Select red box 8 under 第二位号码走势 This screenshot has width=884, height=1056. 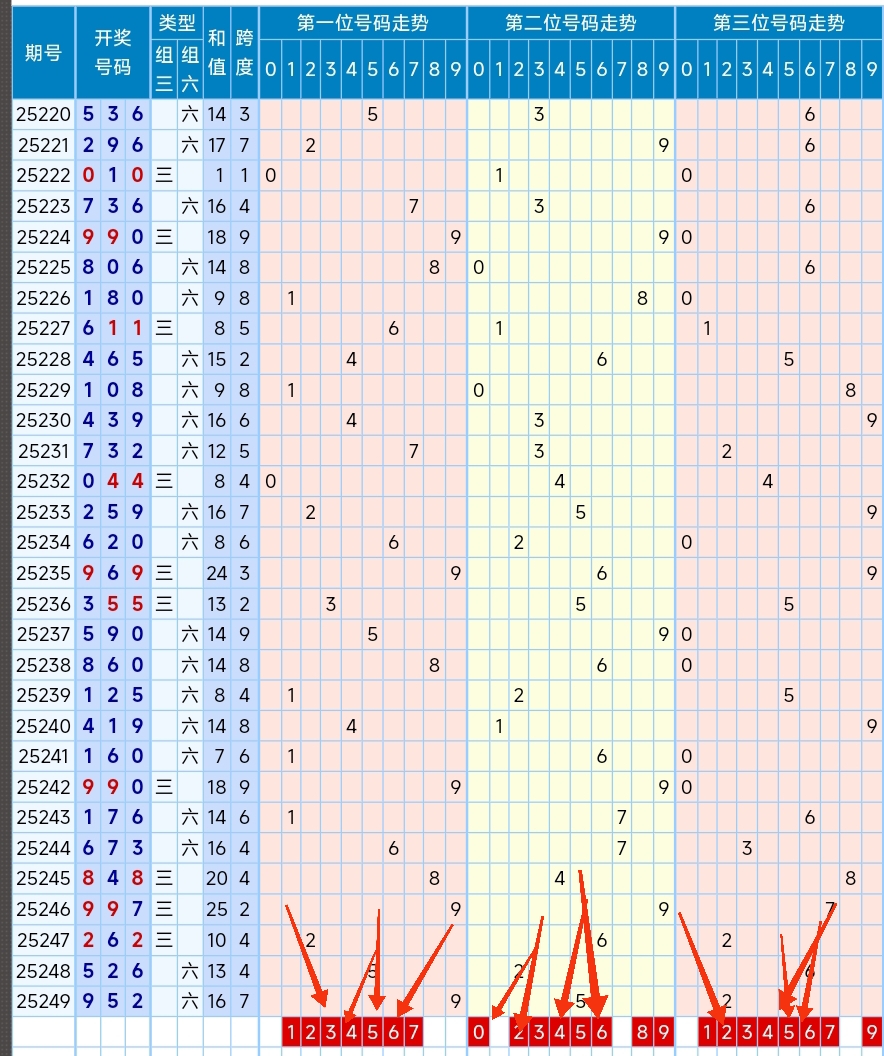coord(642,1031)
